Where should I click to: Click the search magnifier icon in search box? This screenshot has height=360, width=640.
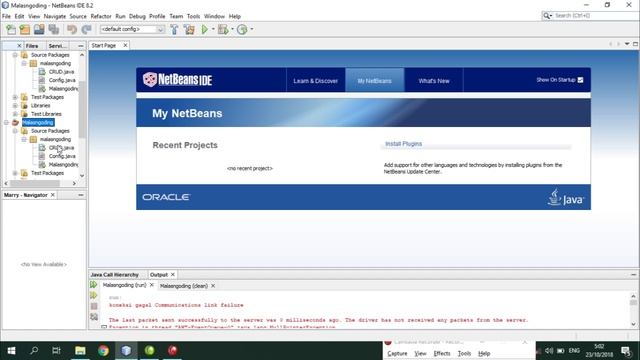click(x=547, y=16)
